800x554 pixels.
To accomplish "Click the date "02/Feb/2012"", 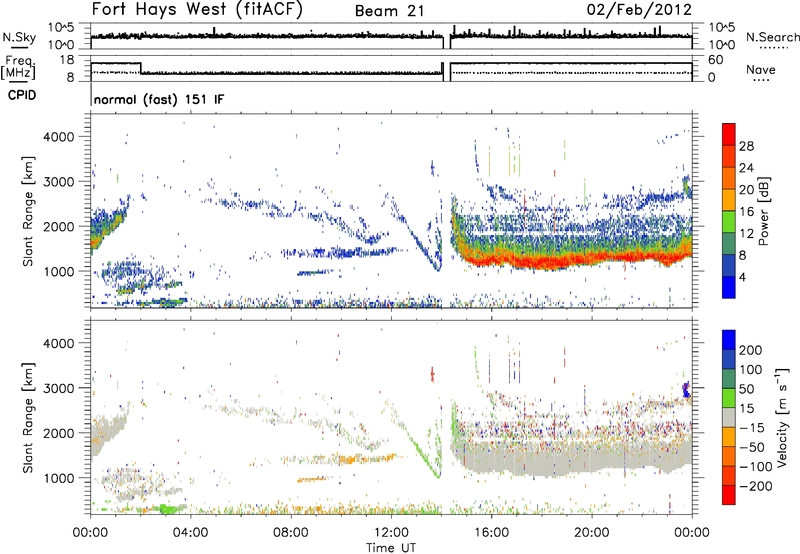I will tap(639, 9).
